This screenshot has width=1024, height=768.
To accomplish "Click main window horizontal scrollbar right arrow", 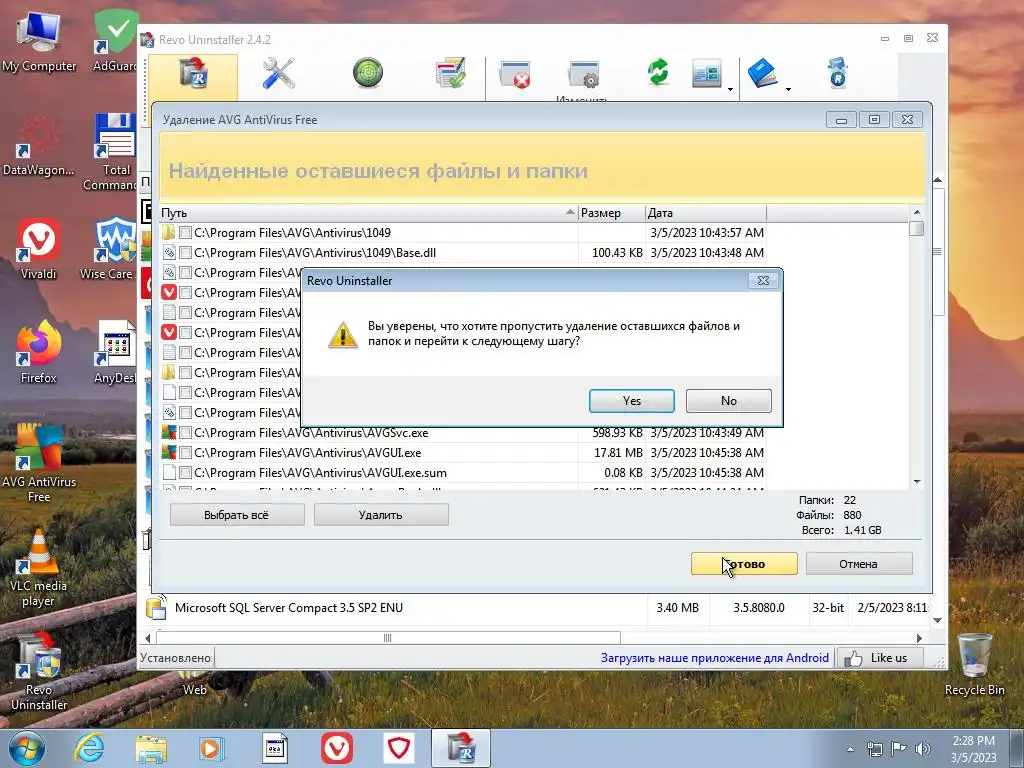I will (920, 638).
